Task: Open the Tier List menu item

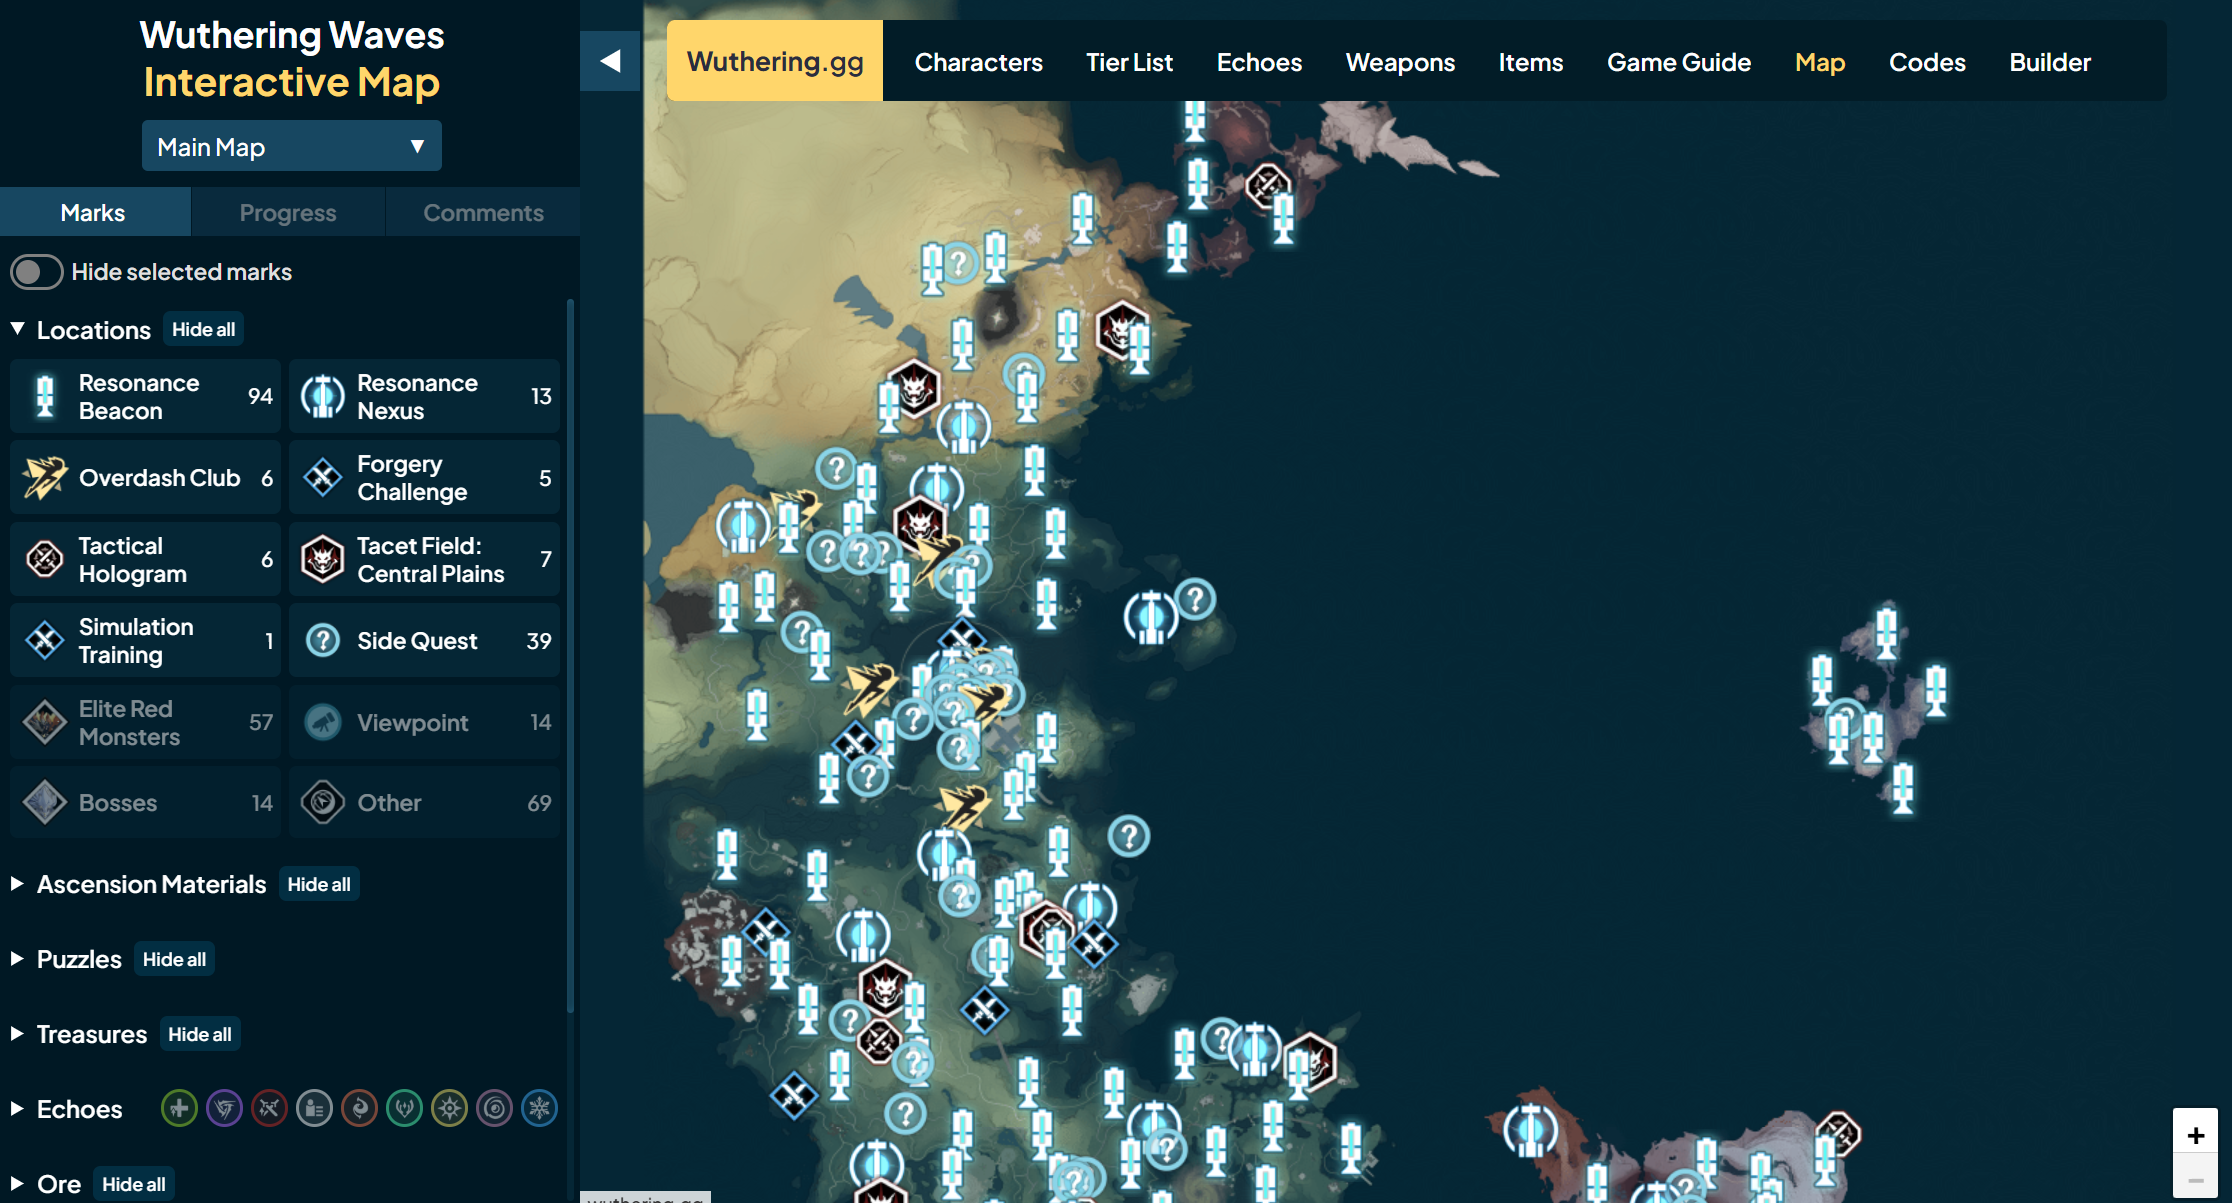Action: (x=1129, y=62)
